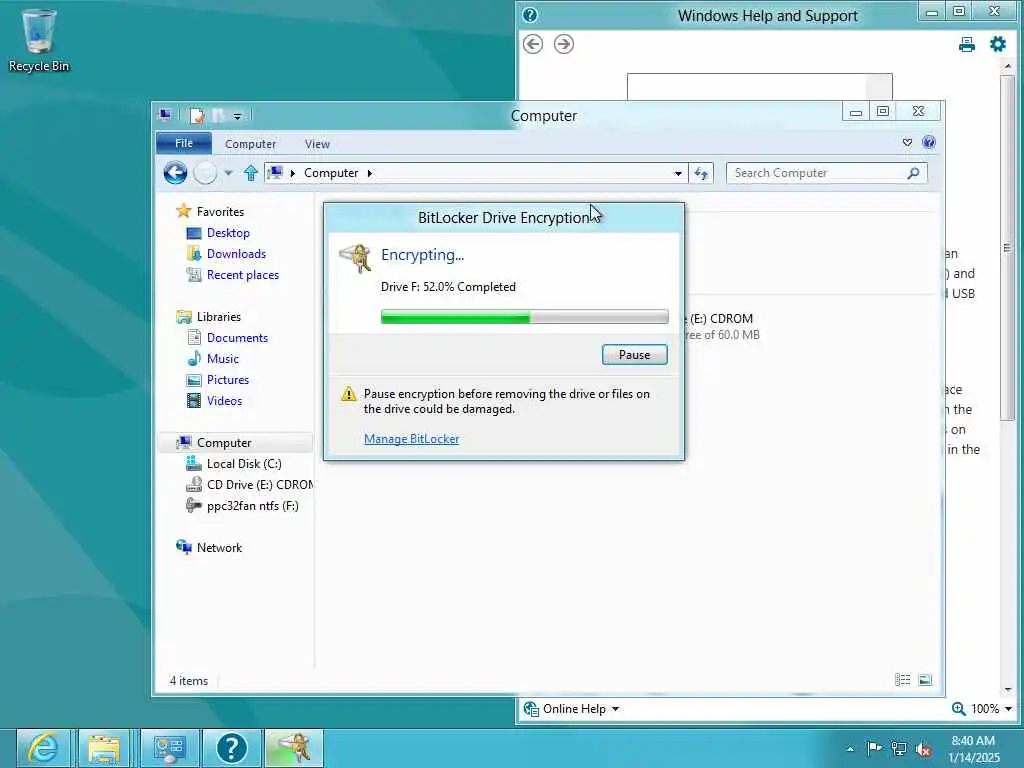Open Help window settings gear
1024x768 pixels.
(x=998, y=44)
